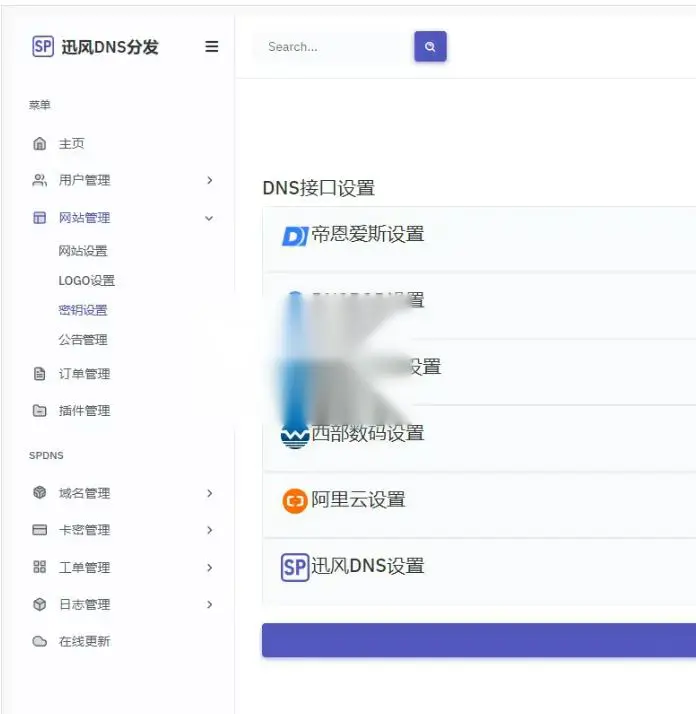Click the 菜单 section label
The width and height of the screenshot is (696, 714).
[x=40, y=105]
